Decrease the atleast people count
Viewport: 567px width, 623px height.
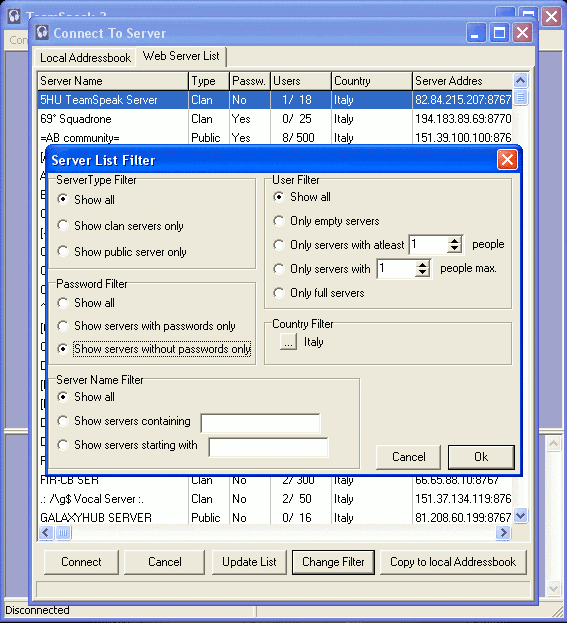click(454, 248)
